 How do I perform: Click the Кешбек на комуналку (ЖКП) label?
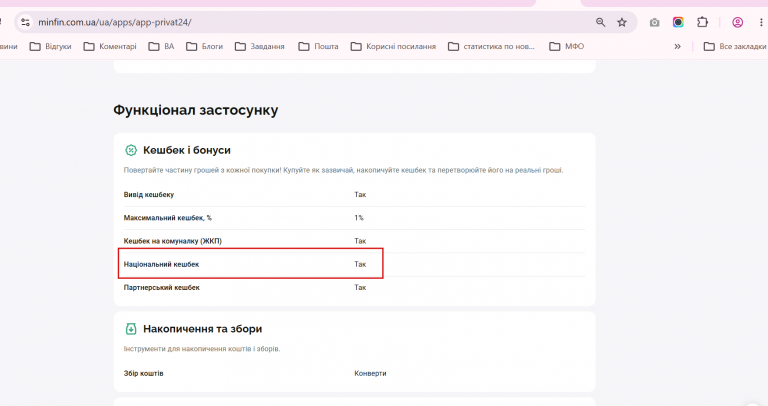pyautogui.click(x=172, y=241)
